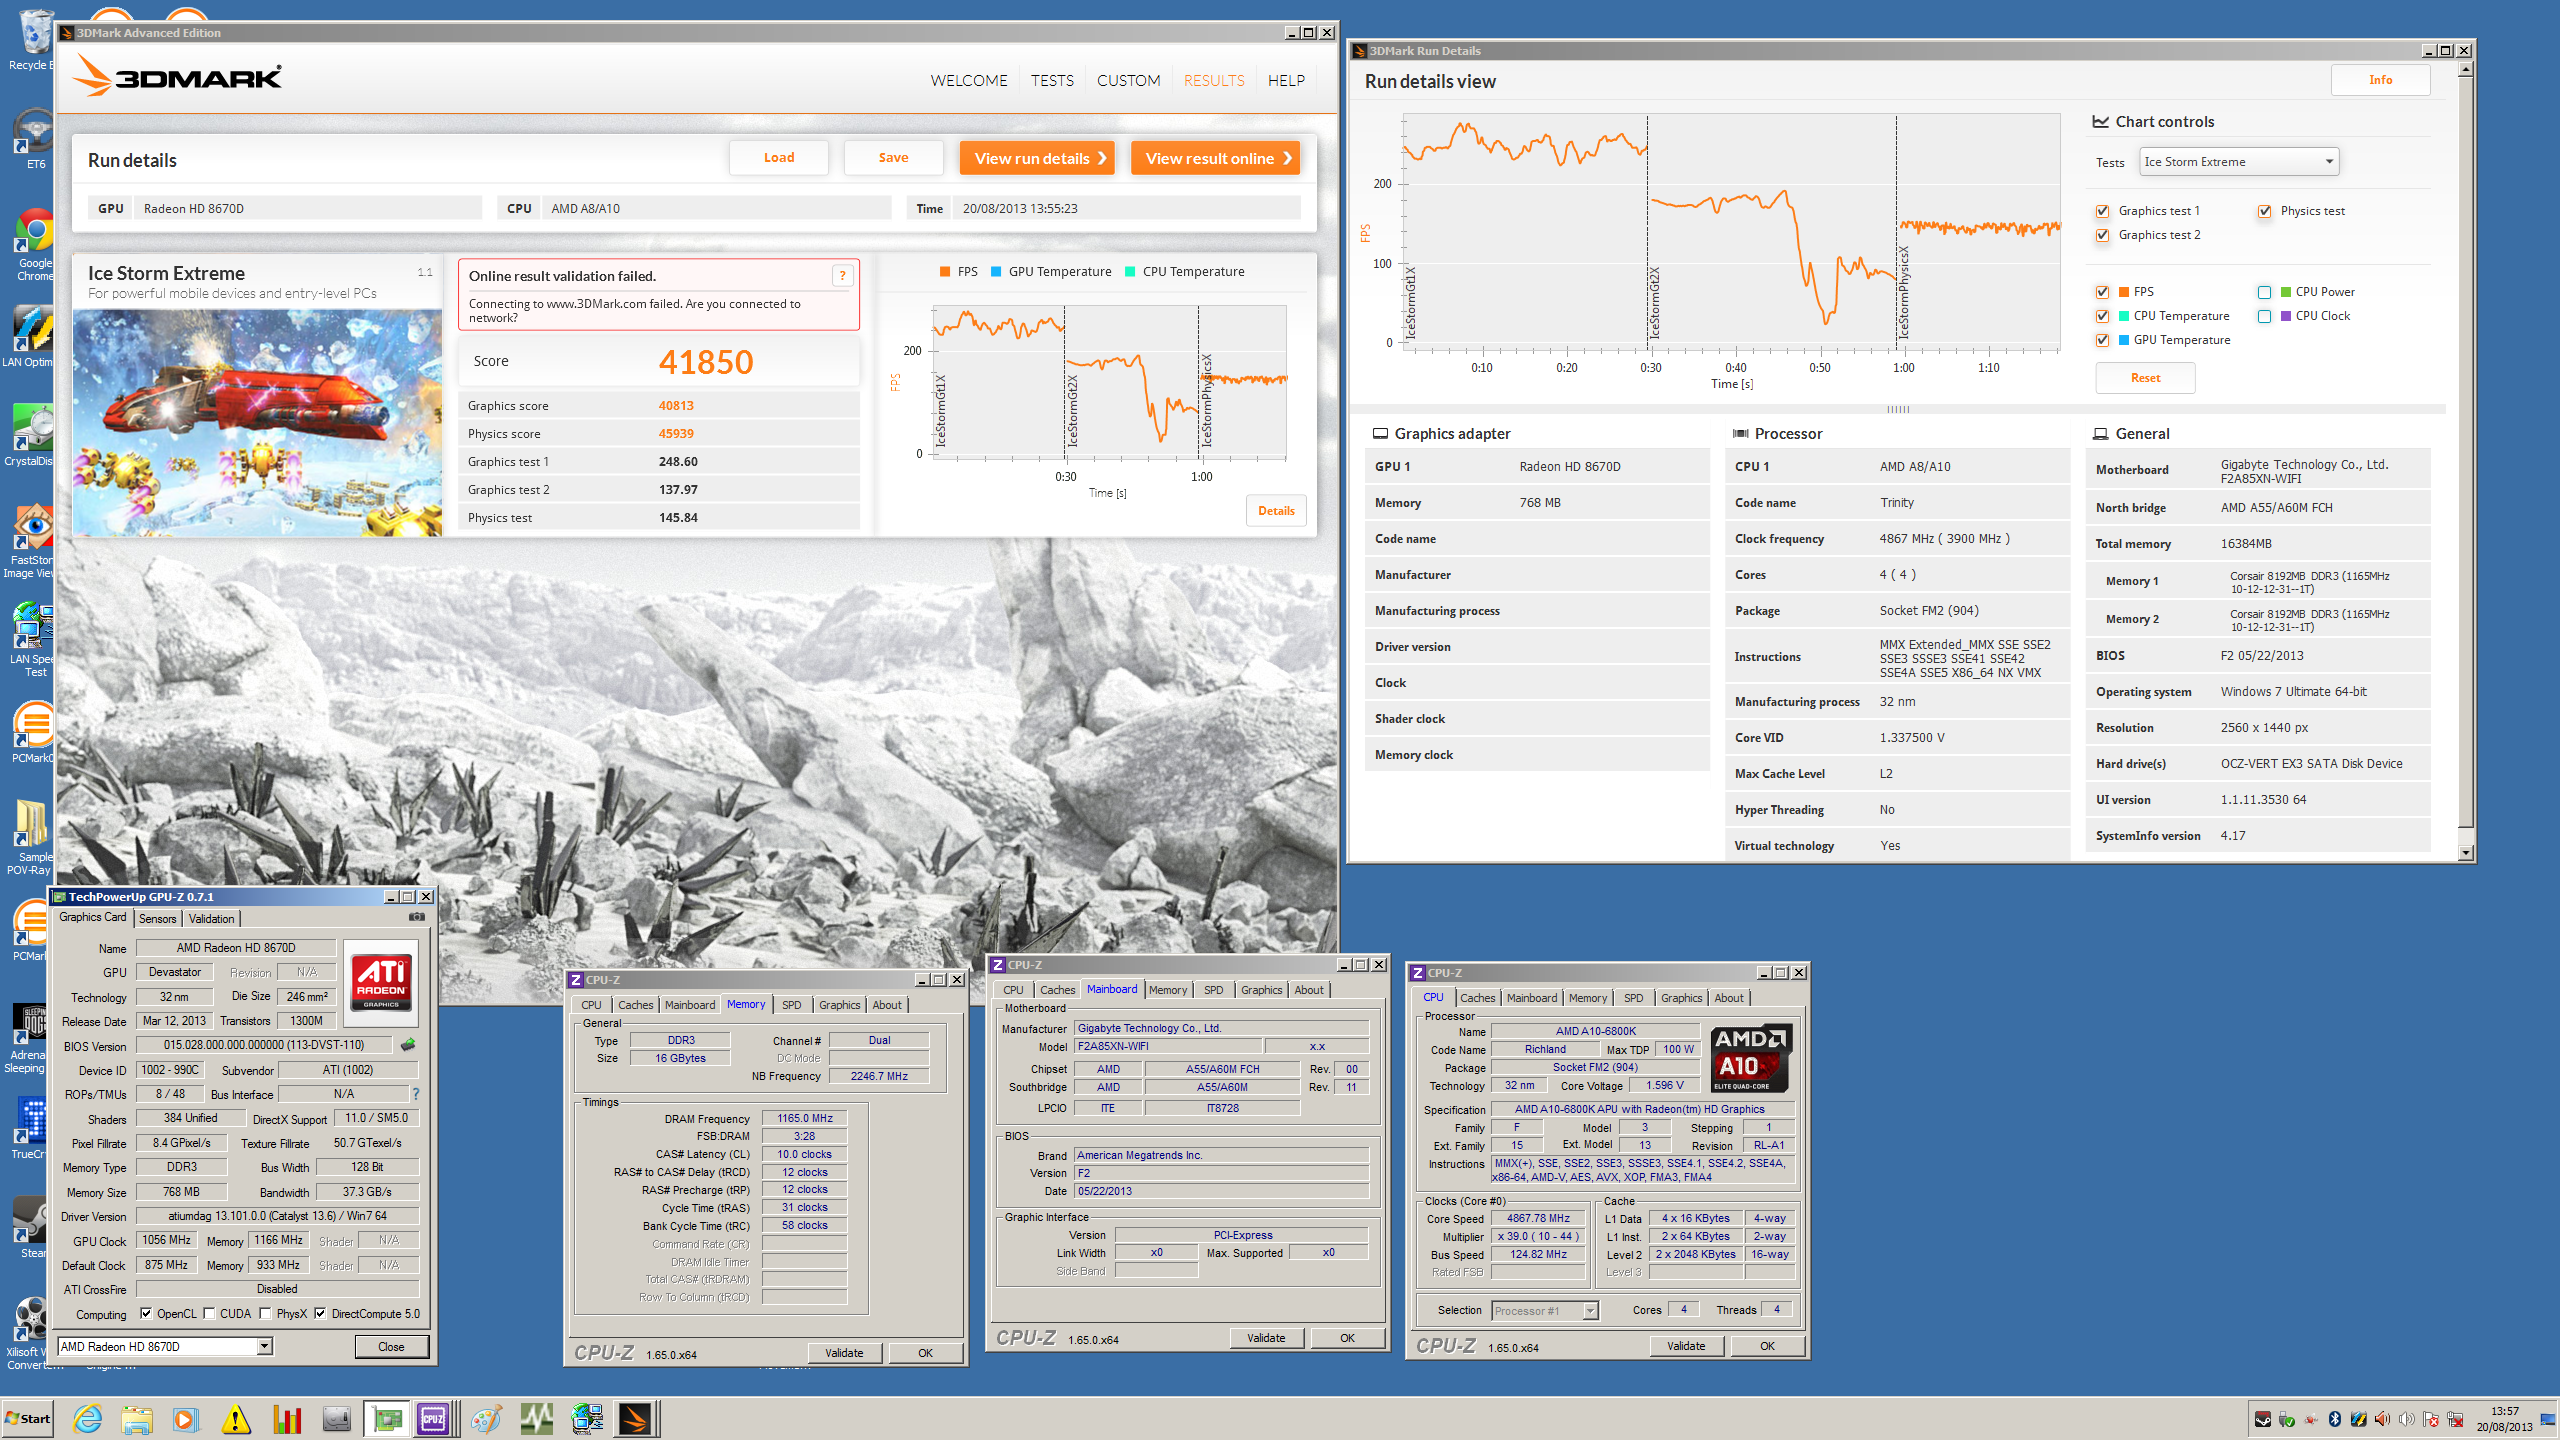Click scroll-down arrow in Run Details window
This screenshot has width=2560, height=1440.
point(2466,853)
